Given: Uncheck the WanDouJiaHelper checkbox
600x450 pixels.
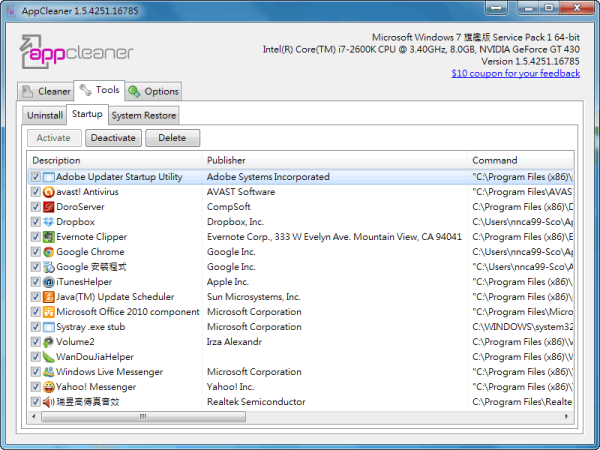Looking at the screenshot, I should coord(36,357).
